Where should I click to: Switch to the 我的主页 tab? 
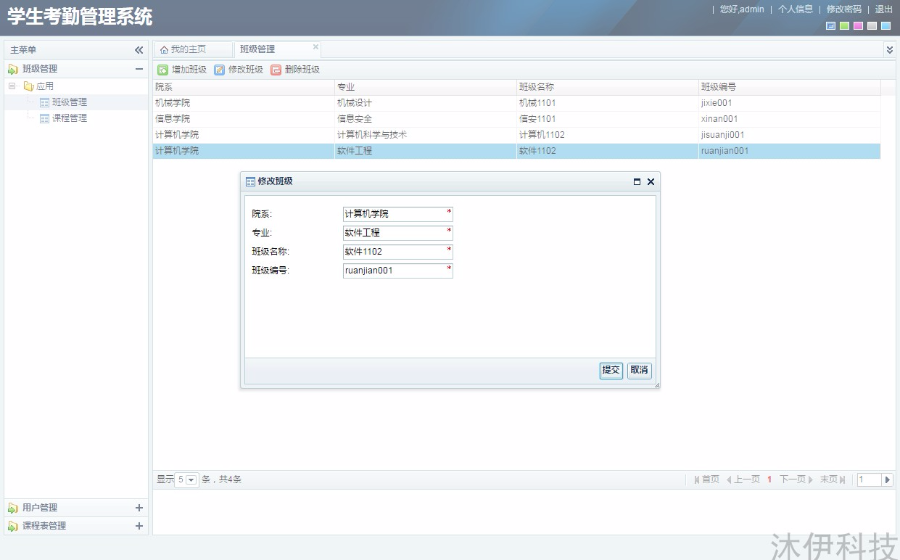[193, 50]
